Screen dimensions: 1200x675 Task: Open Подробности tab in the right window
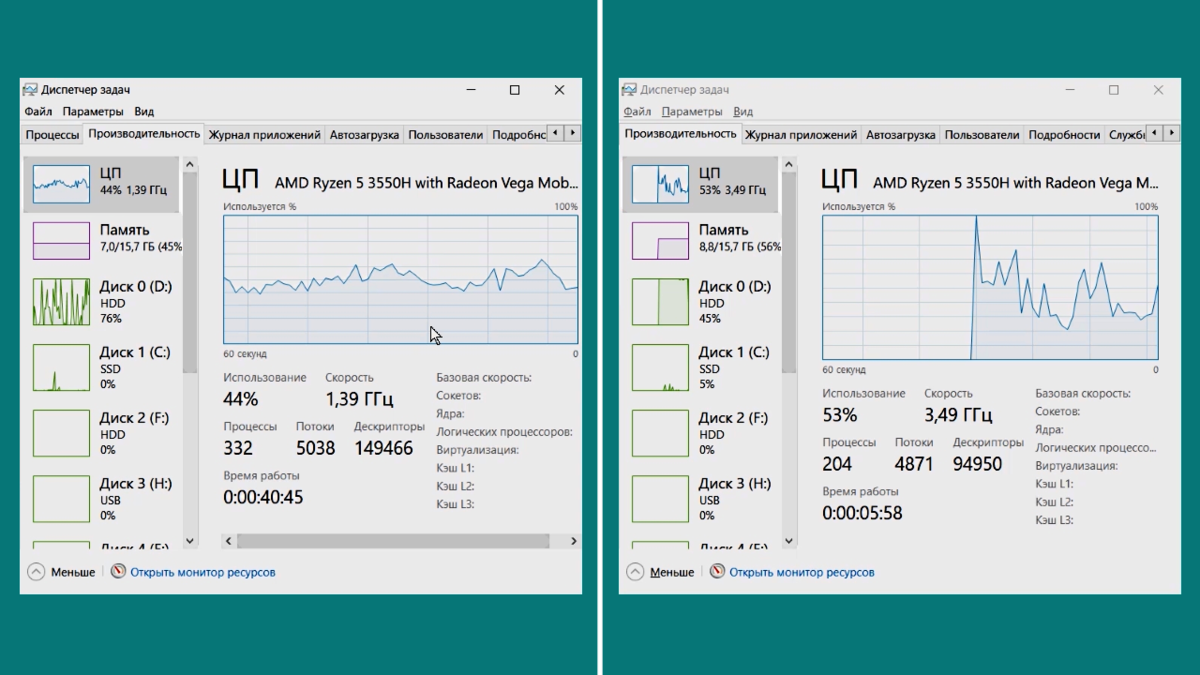(1064, 135)
